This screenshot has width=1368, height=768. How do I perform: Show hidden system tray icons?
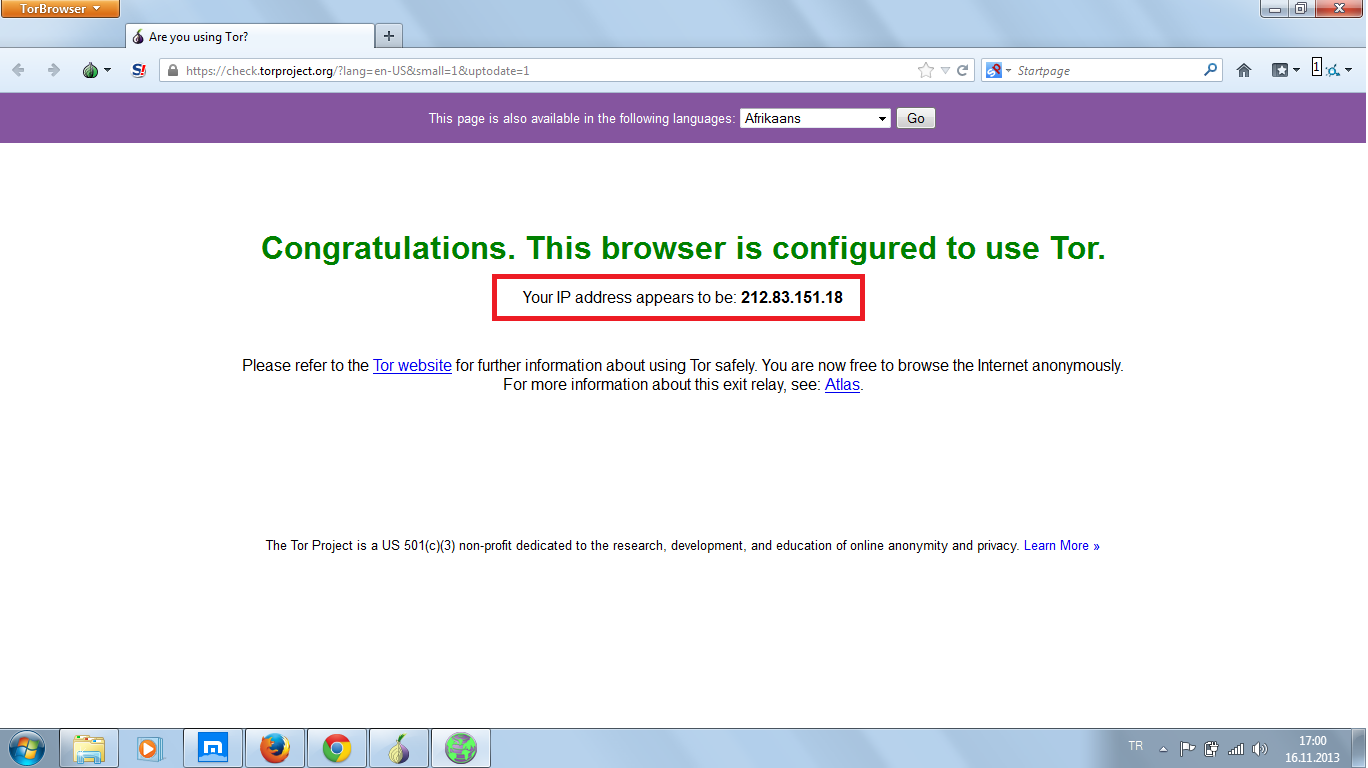point(1163,748)
